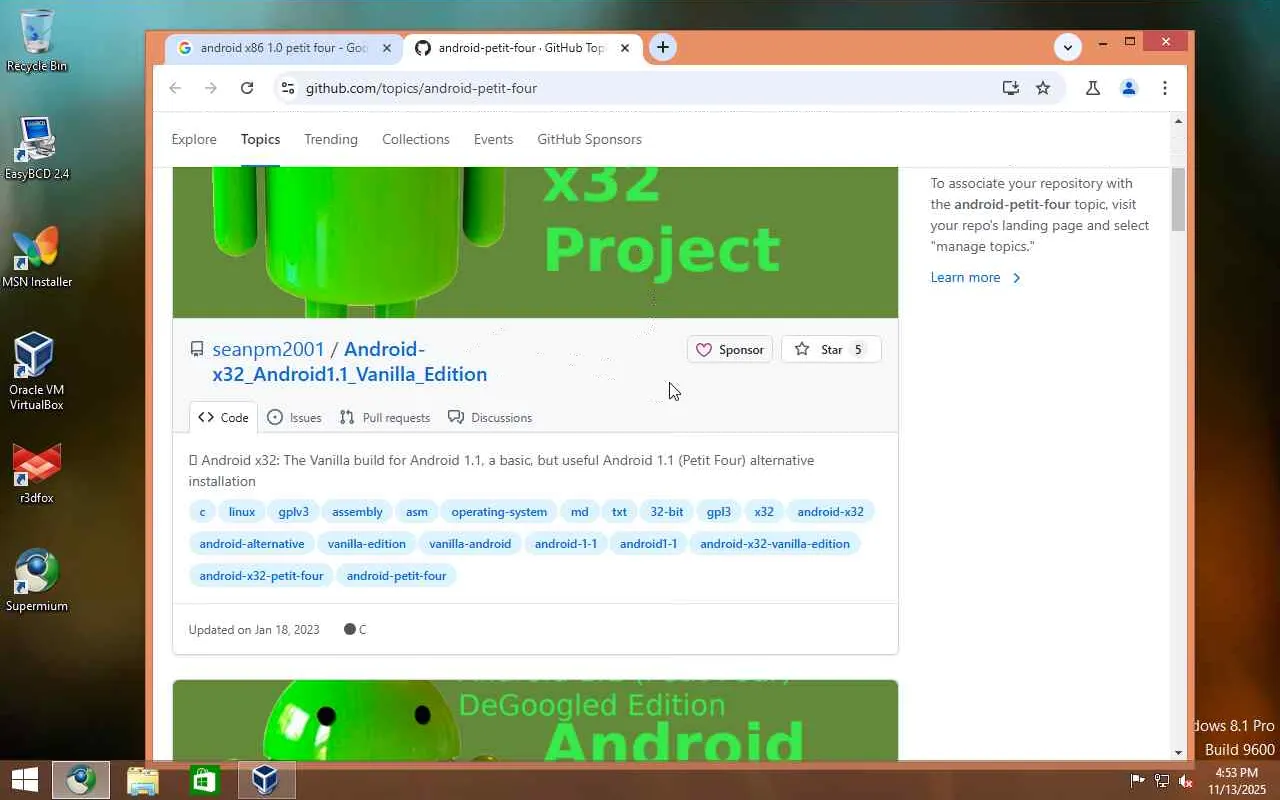Viewport: 1280px width, 800px height.
Task: Bookmark this page with the star icon
Action: point(1043,88)
